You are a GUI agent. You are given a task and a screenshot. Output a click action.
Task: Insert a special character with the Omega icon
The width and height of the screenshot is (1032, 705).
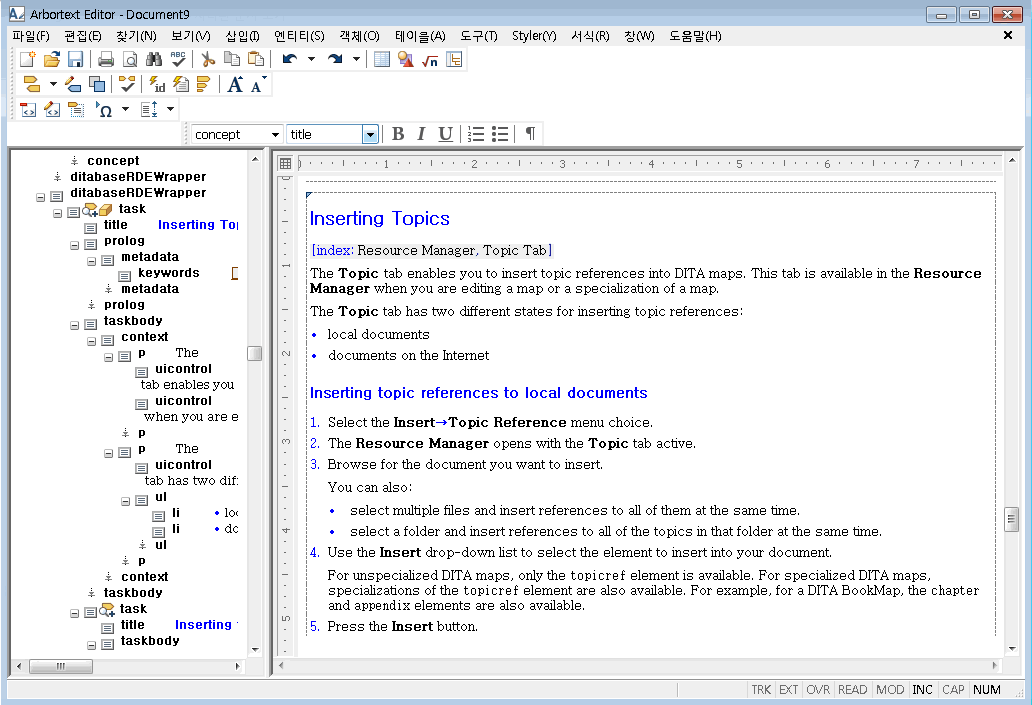[x=104, y=109]
